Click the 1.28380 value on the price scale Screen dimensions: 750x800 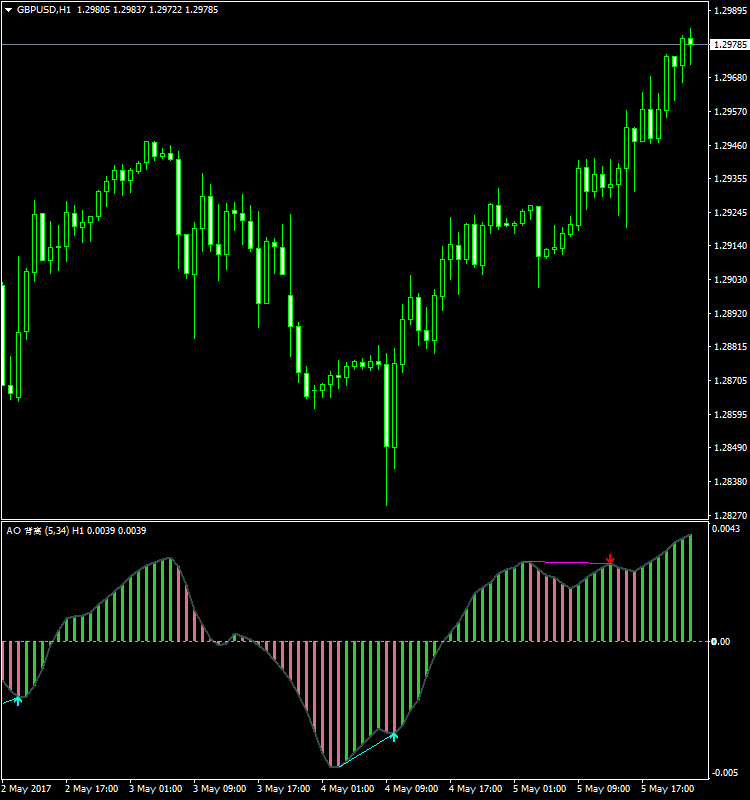coord(728,482)
